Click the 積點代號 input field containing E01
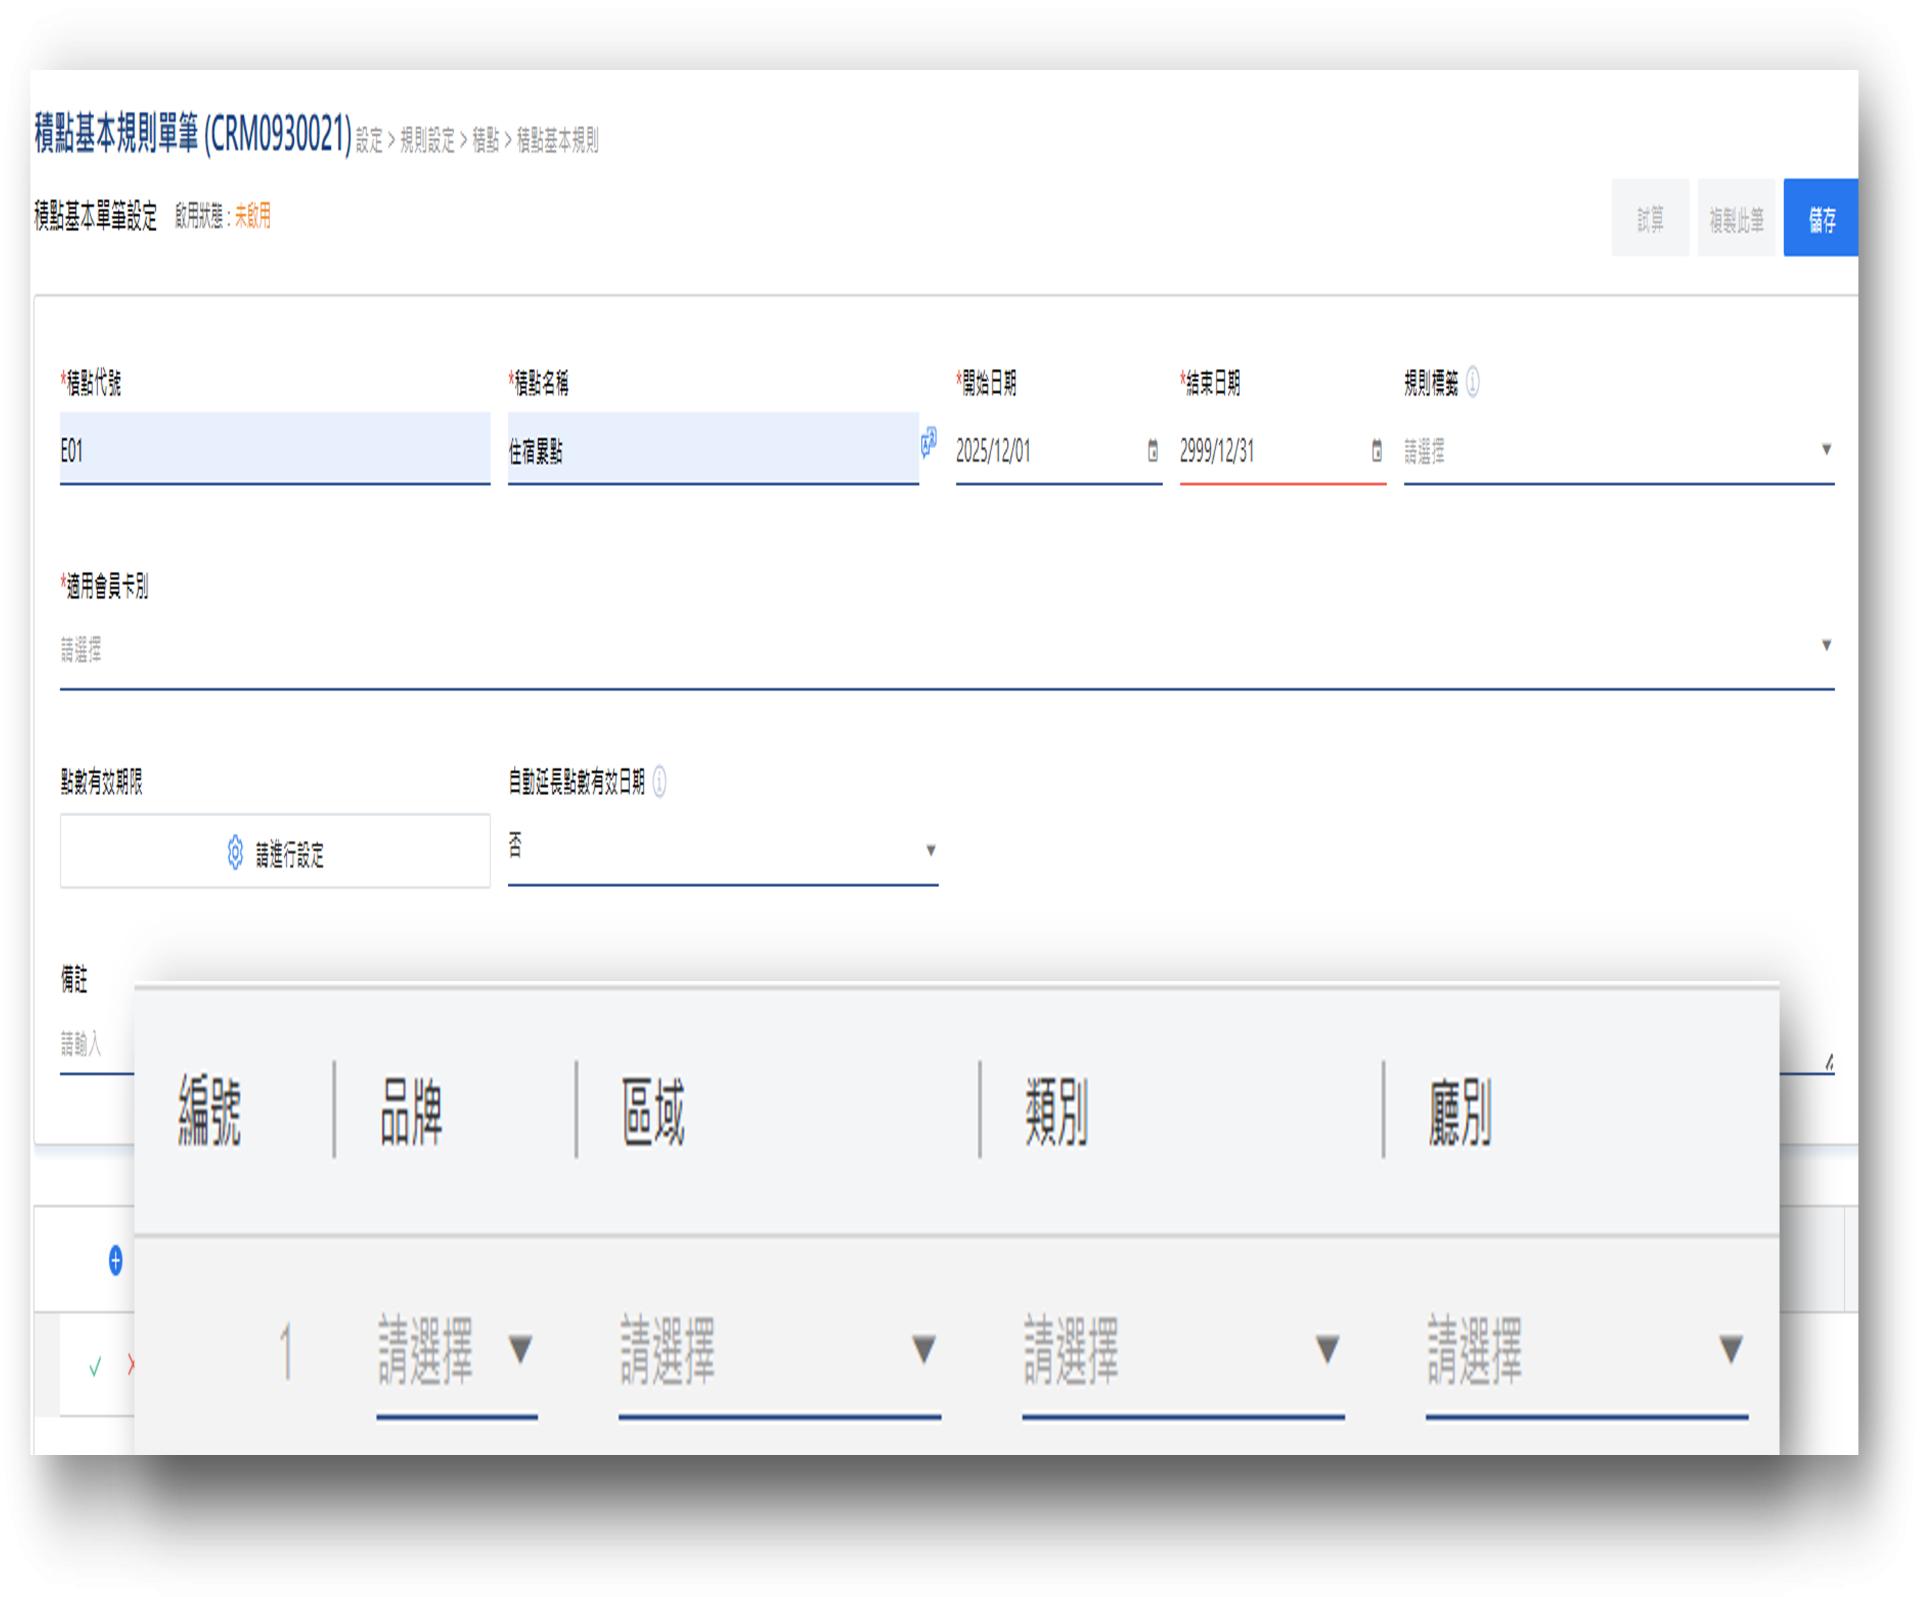 tap(274, 450)
